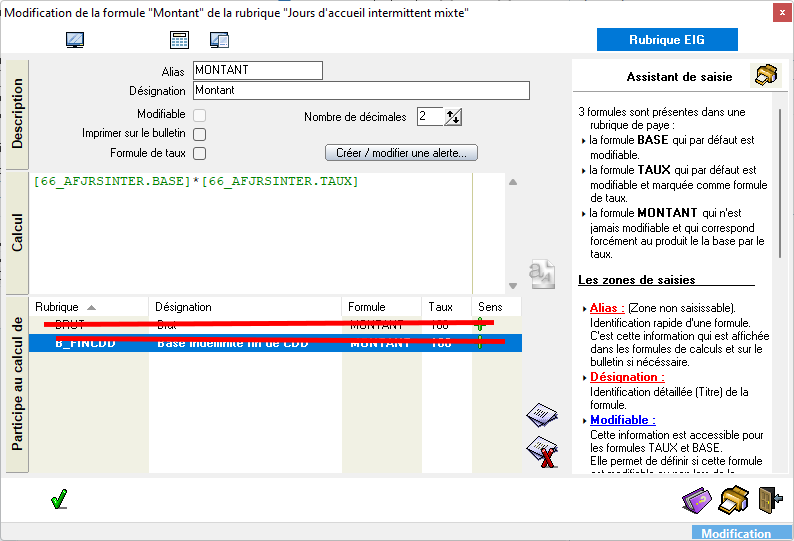Select the BRUT rubrique row

[275, 325]
